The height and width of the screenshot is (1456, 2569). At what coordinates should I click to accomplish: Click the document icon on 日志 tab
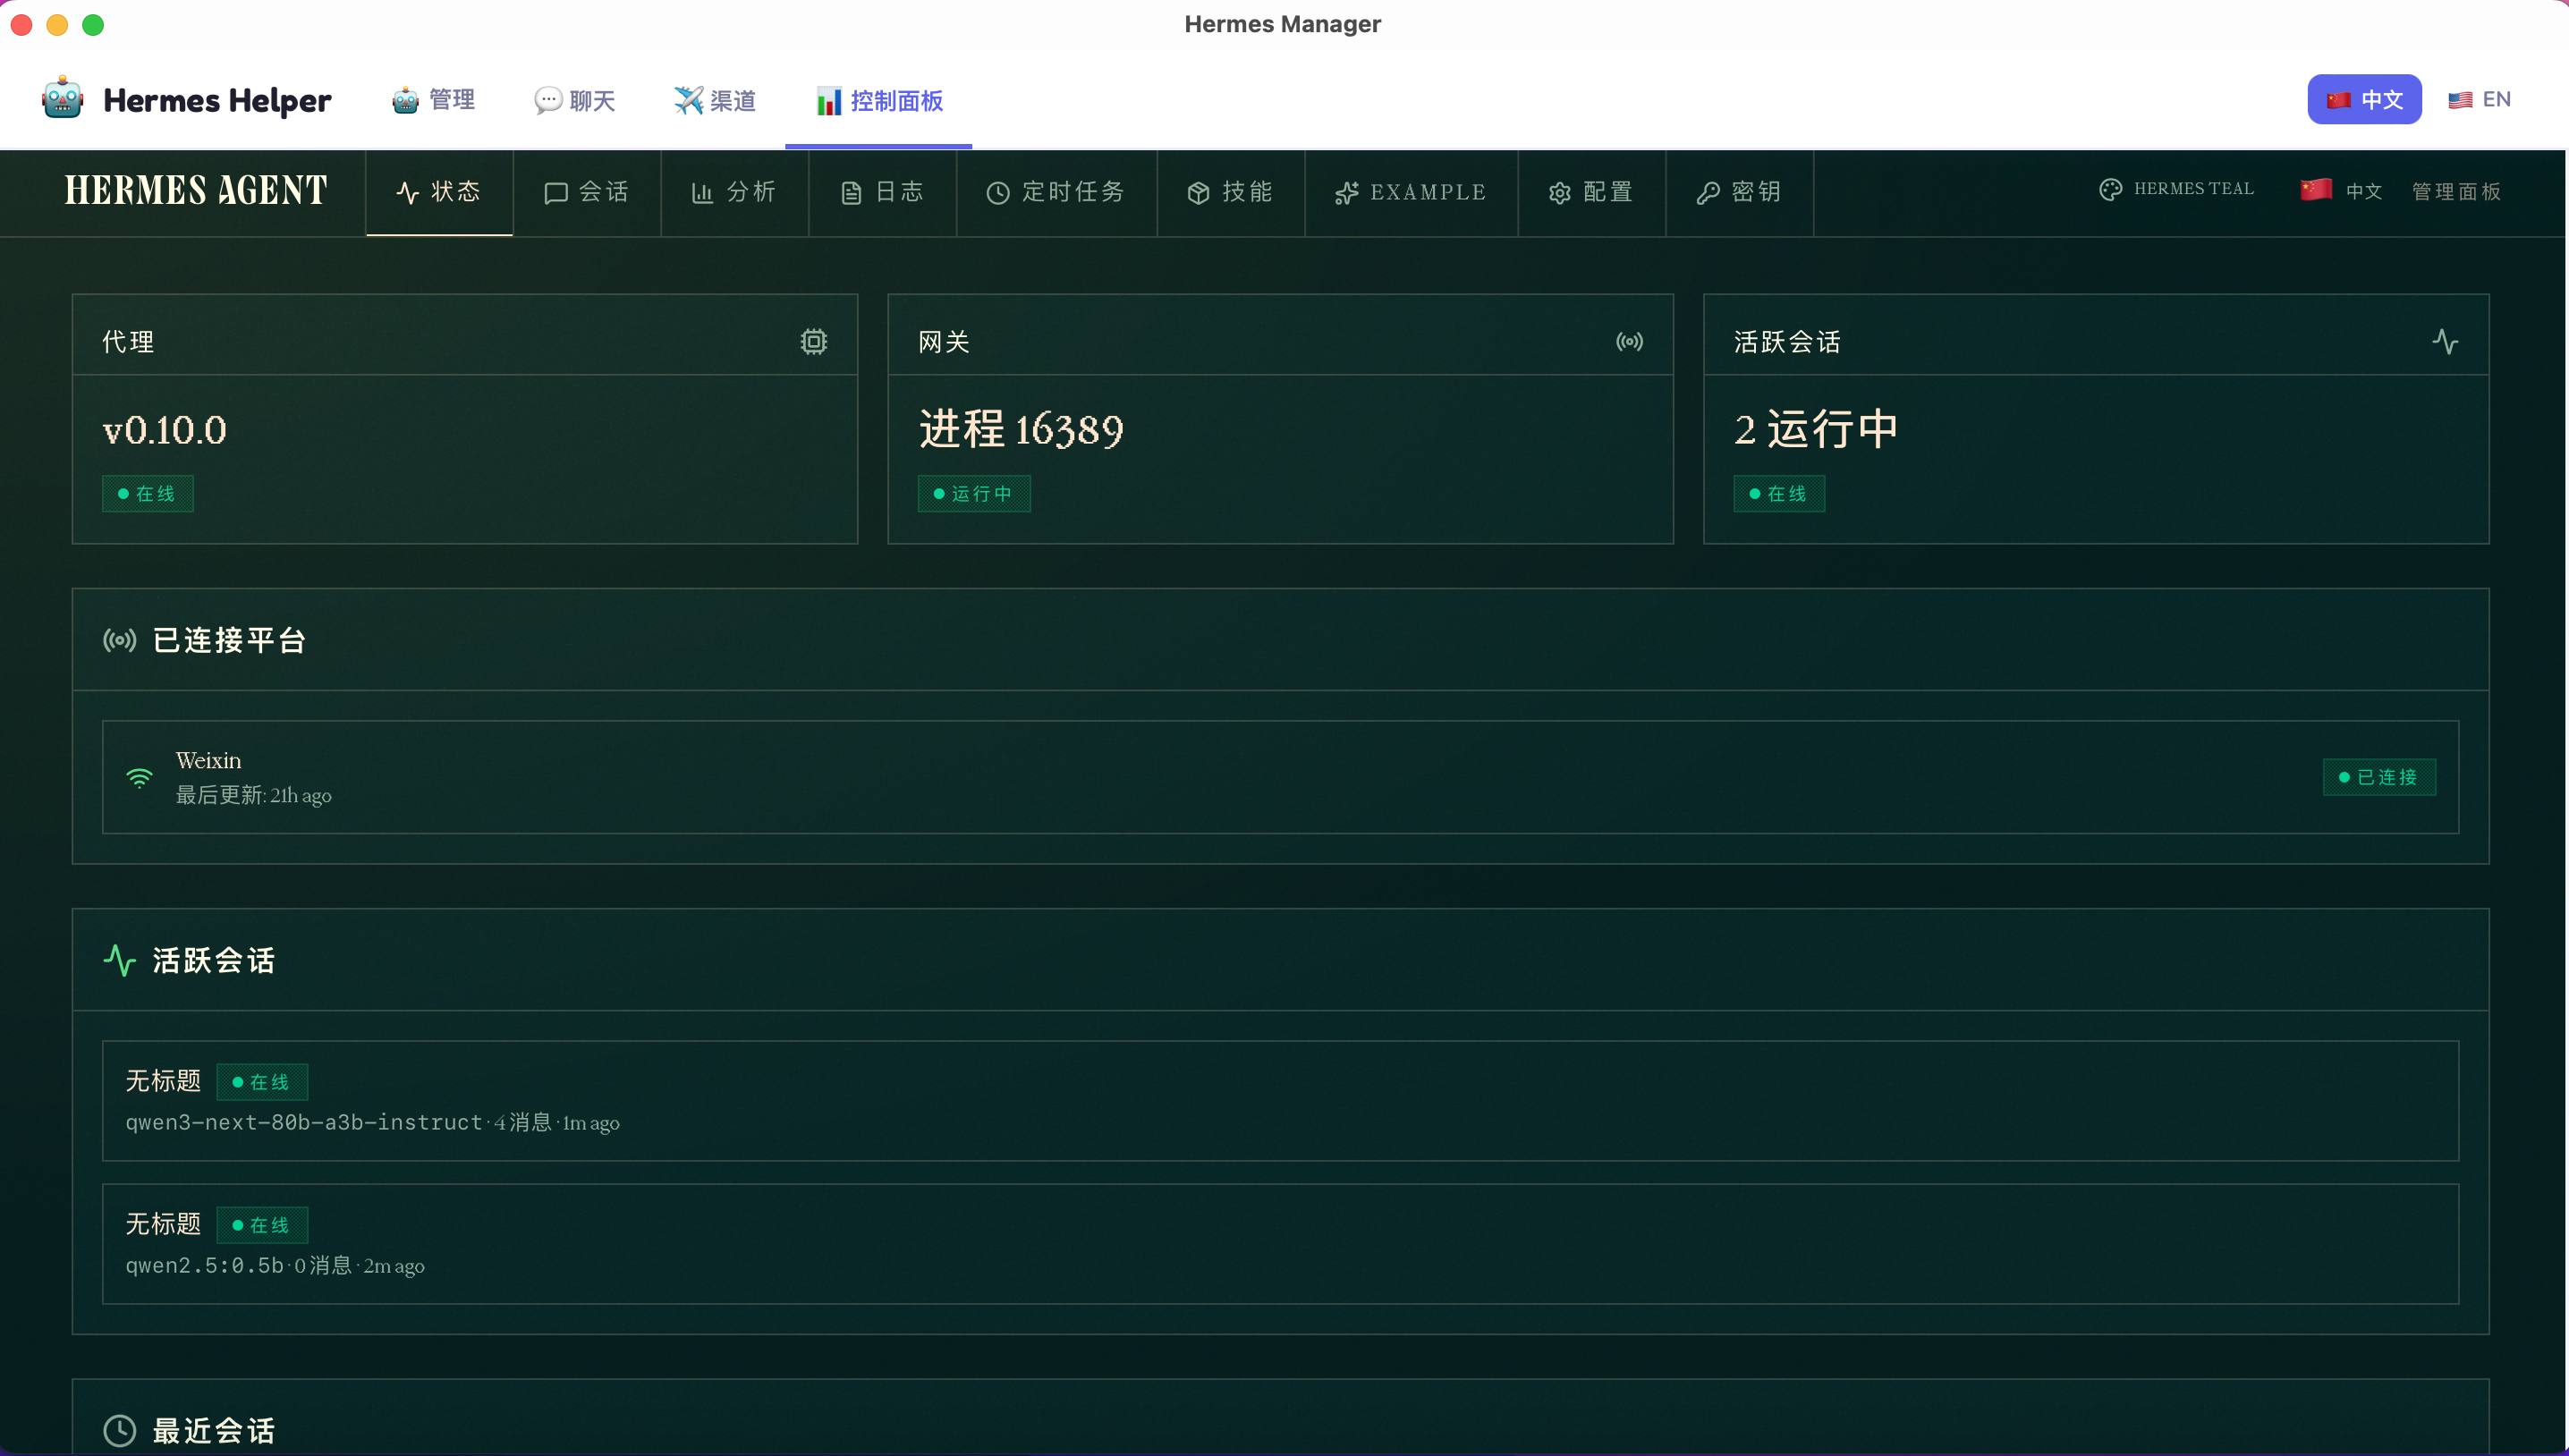click(851, 193)
